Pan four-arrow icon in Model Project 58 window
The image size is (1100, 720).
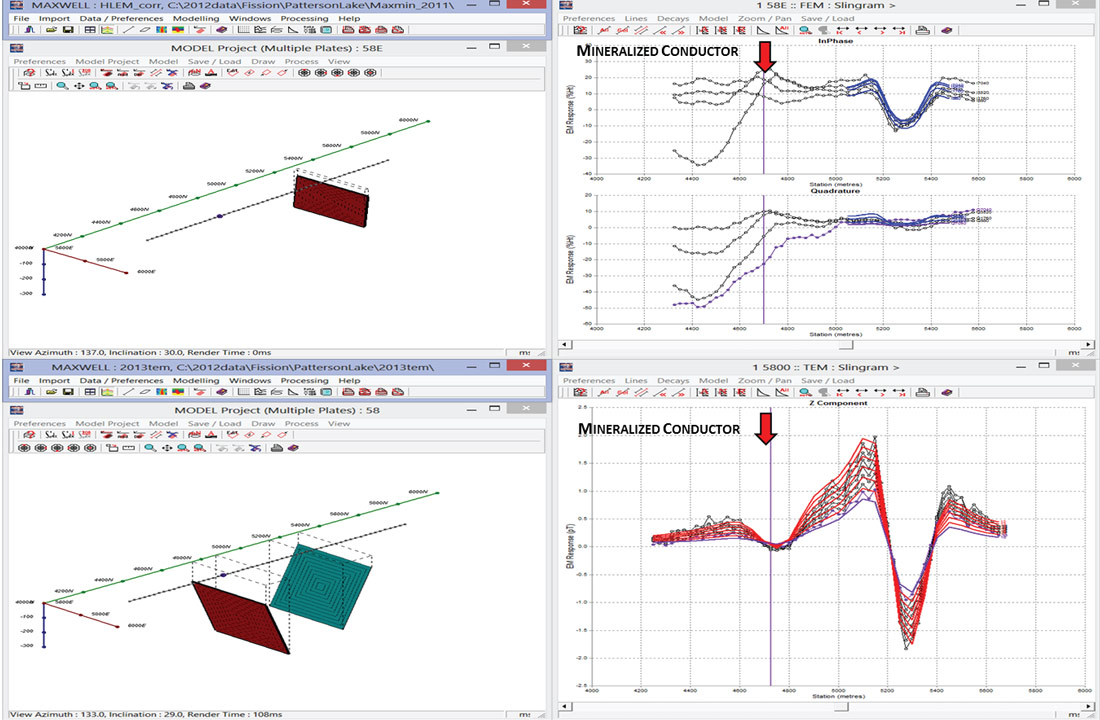pos(167,447)
